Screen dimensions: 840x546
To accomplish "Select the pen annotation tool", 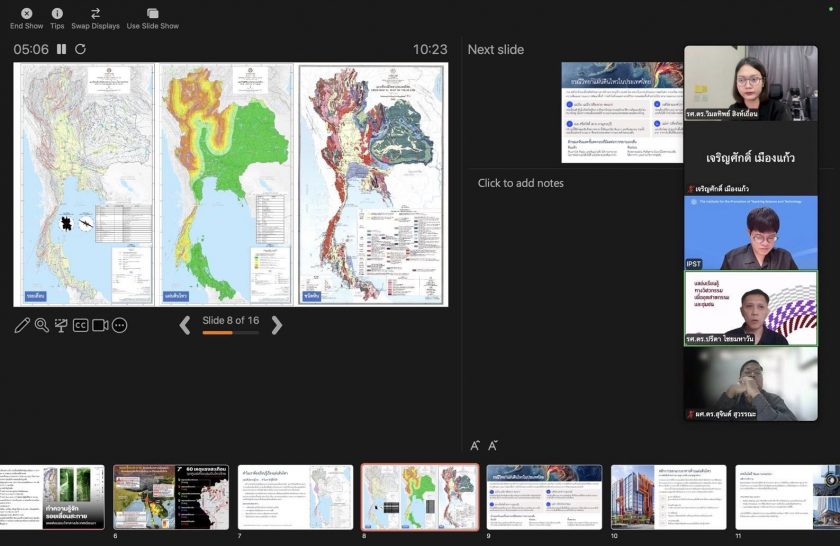I will [x=22, y=325].
